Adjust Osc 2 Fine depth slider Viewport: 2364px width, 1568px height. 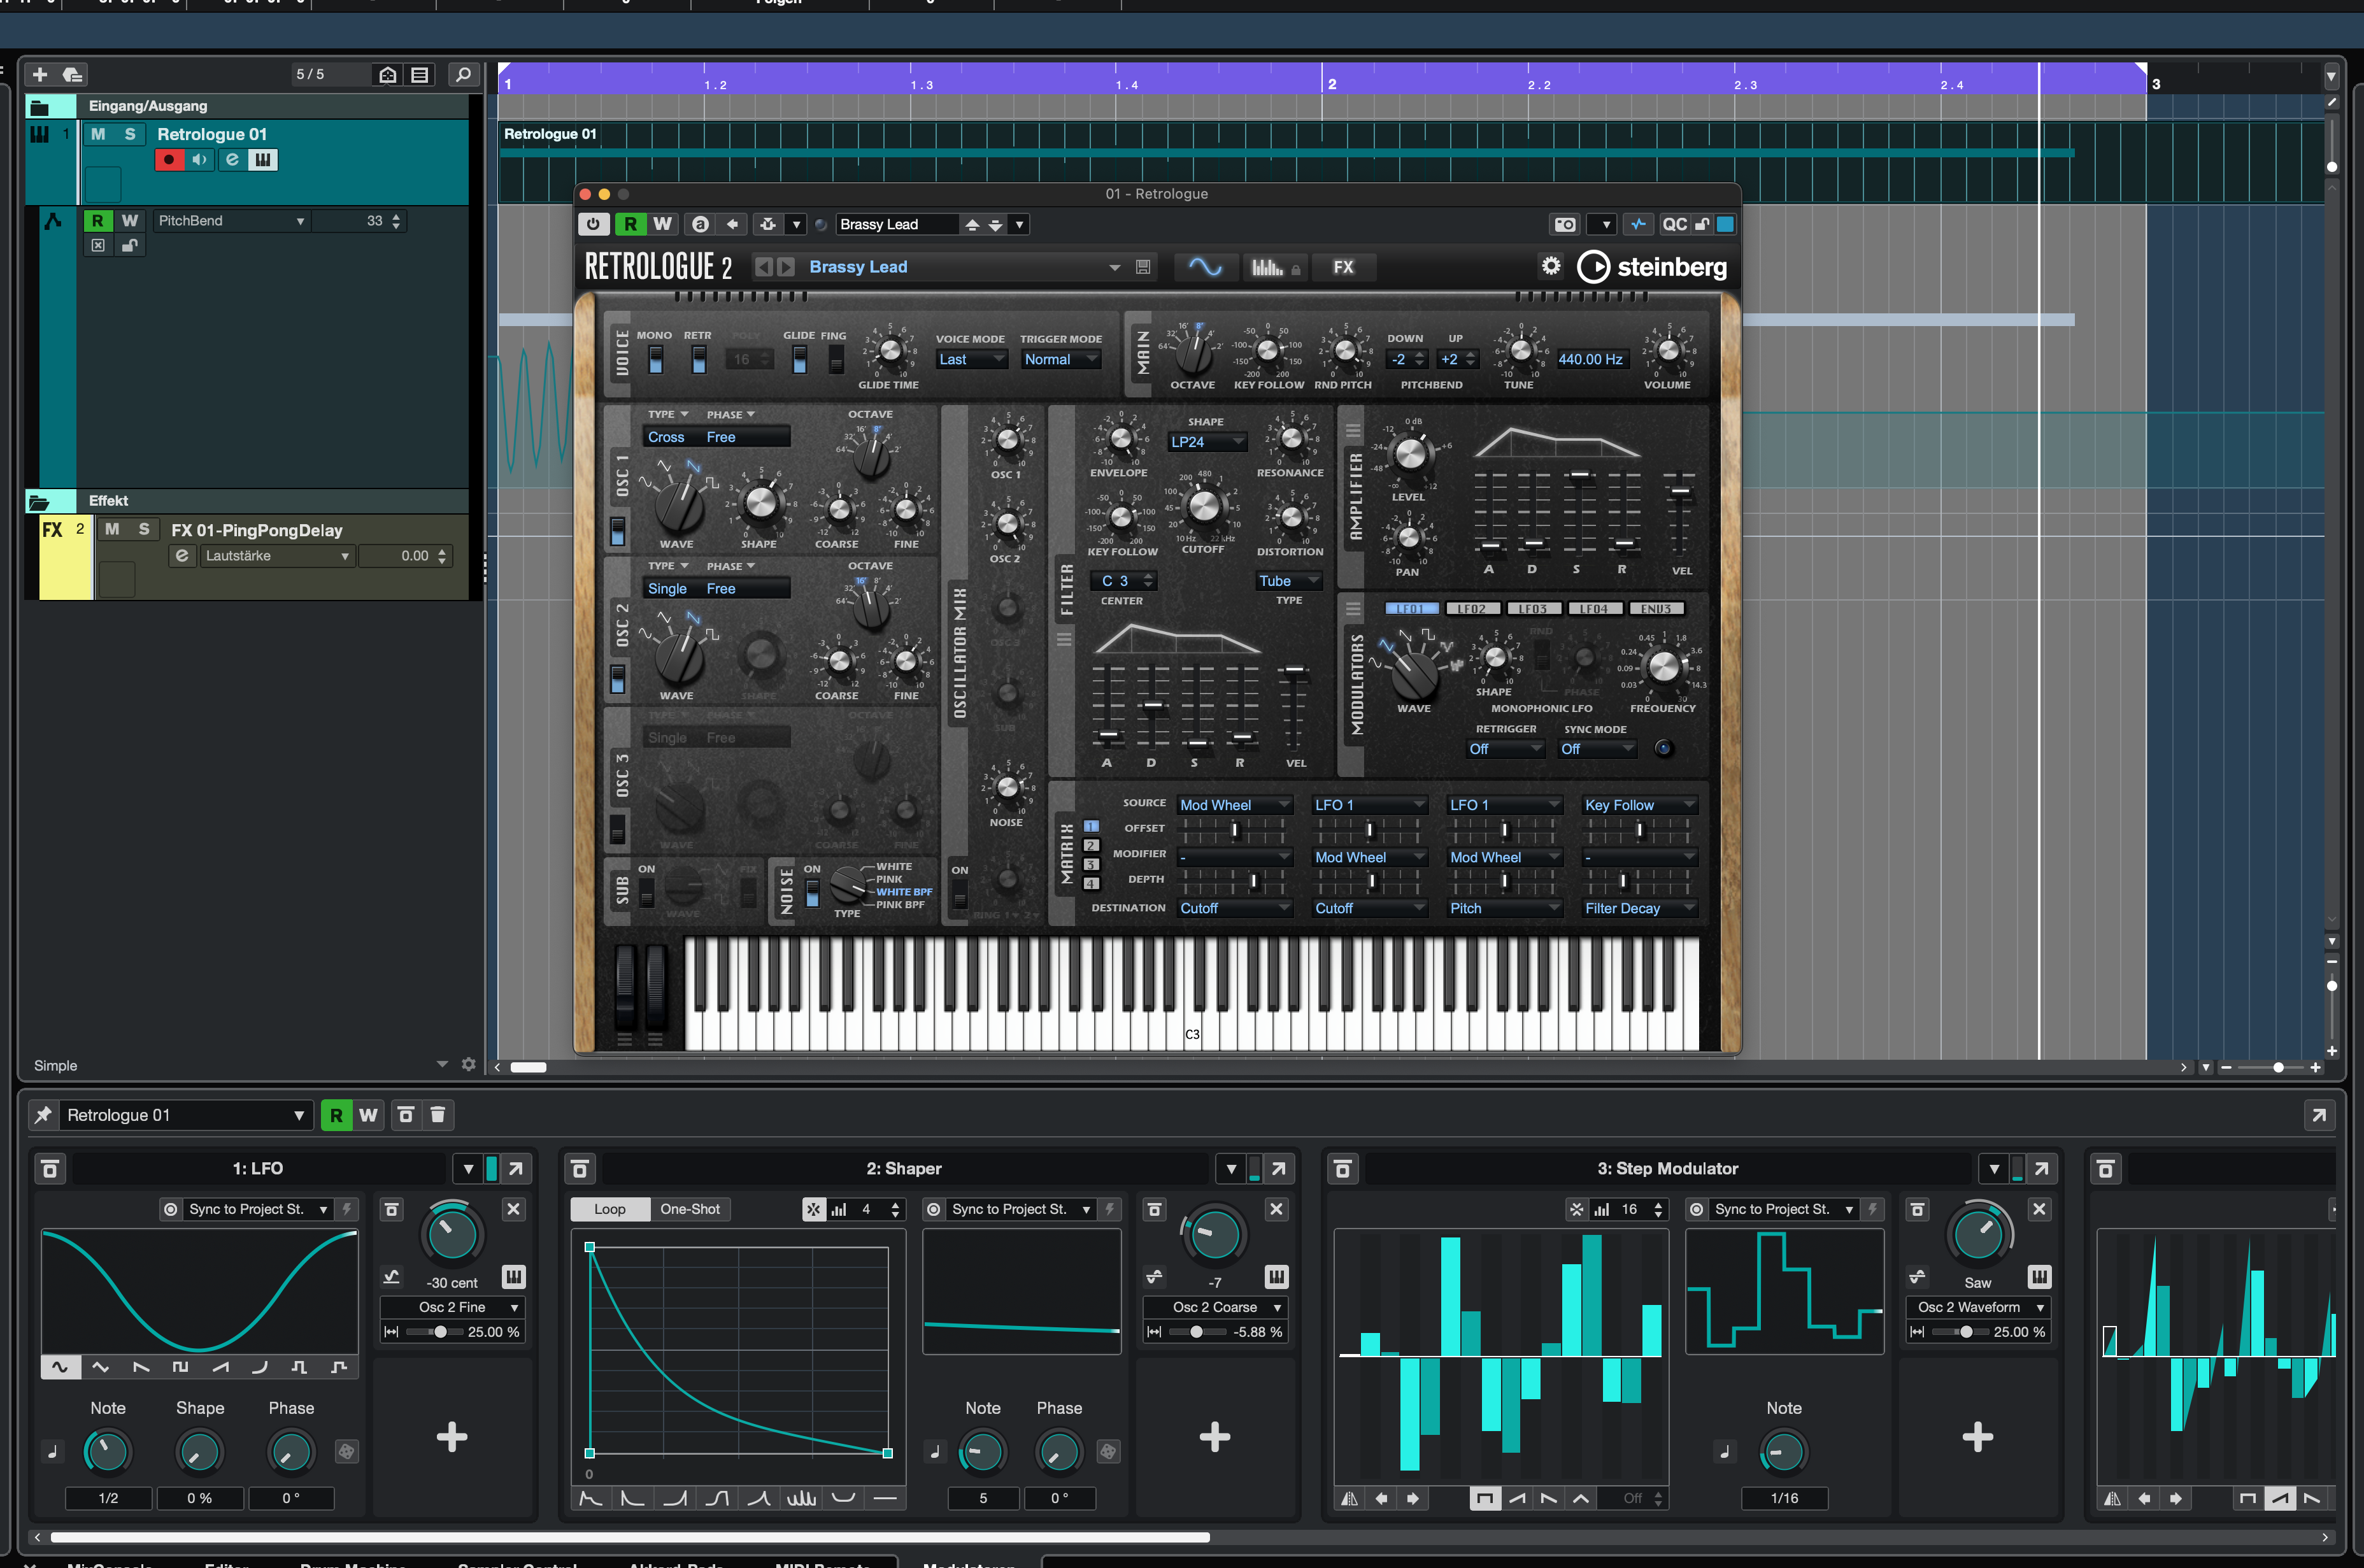(440, 1332)
